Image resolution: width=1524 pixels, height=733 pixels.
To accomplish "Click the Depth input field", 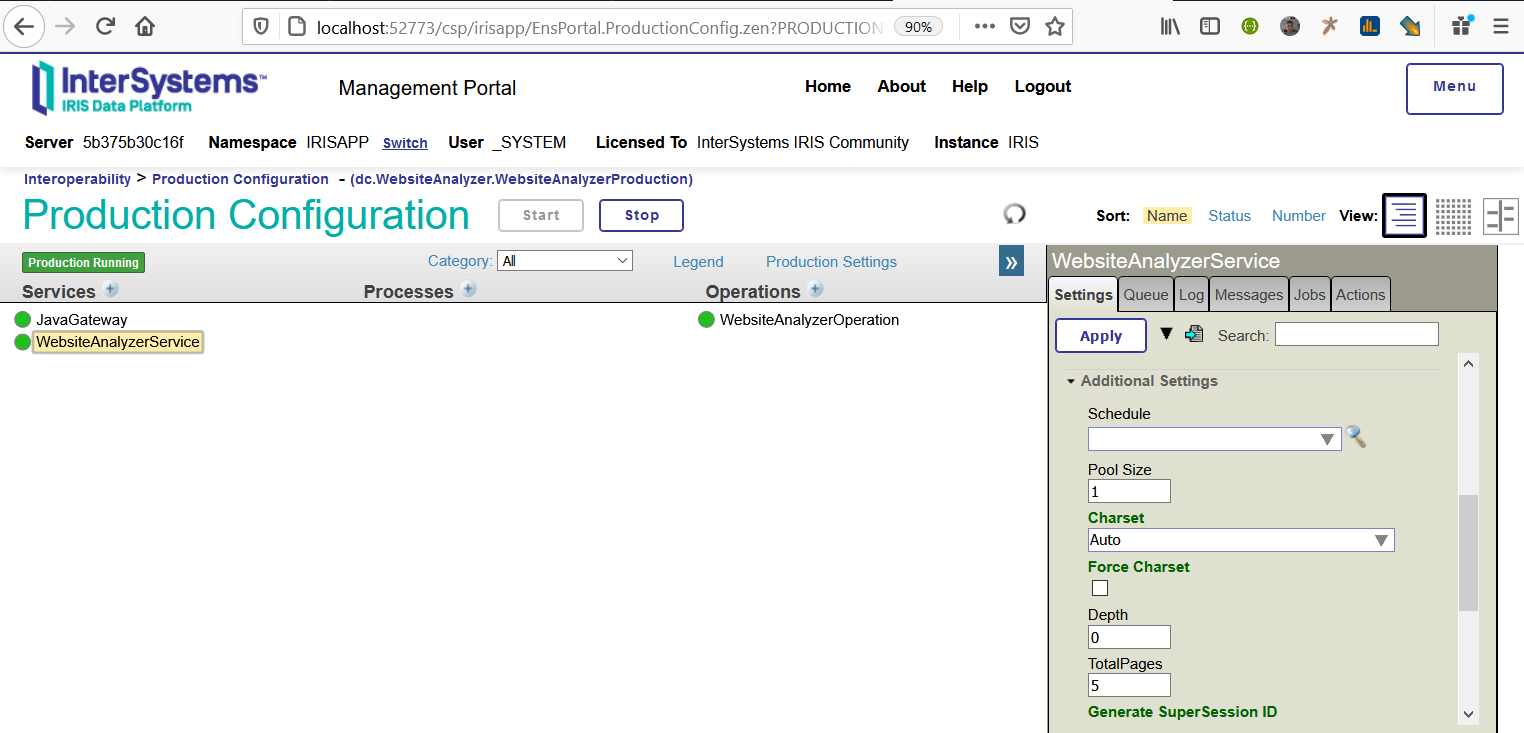I will pos(1129,637).
